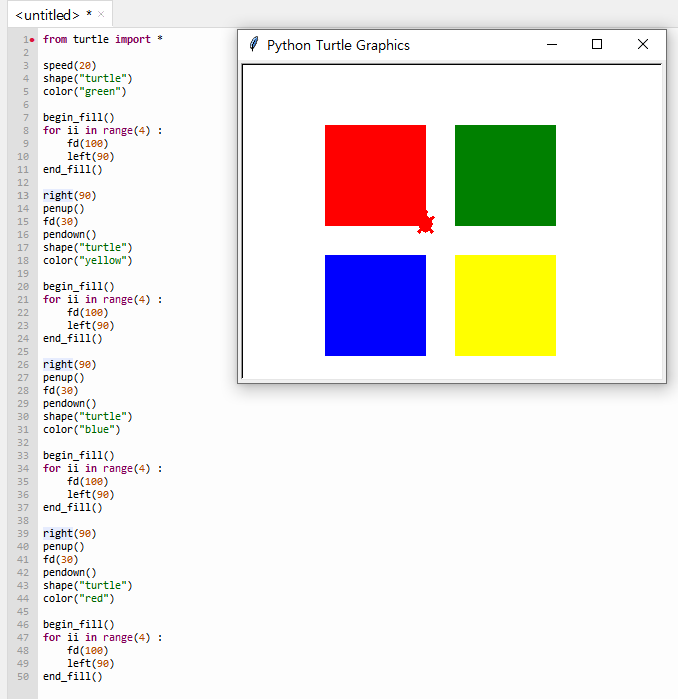Click 'fd(30)' on line 15
This screenshot has height=699, width=678.
point(61,221)
